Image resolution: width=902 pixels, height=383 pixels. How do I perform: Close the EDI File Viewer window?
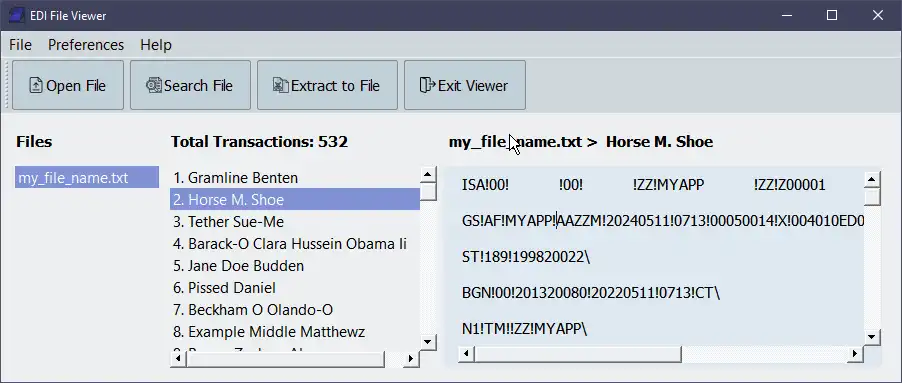(877, 16)
